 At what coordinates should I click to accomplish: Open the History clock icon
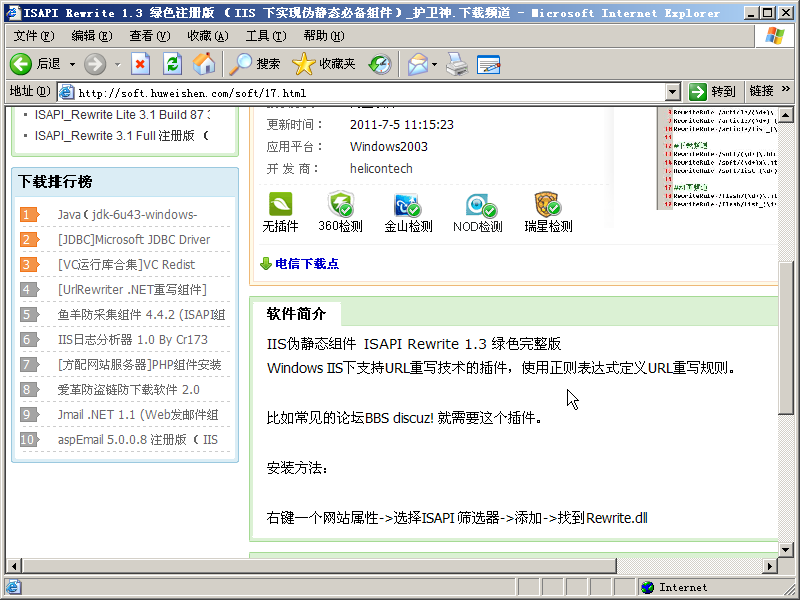pyautogui.click(x=380, y=64)
